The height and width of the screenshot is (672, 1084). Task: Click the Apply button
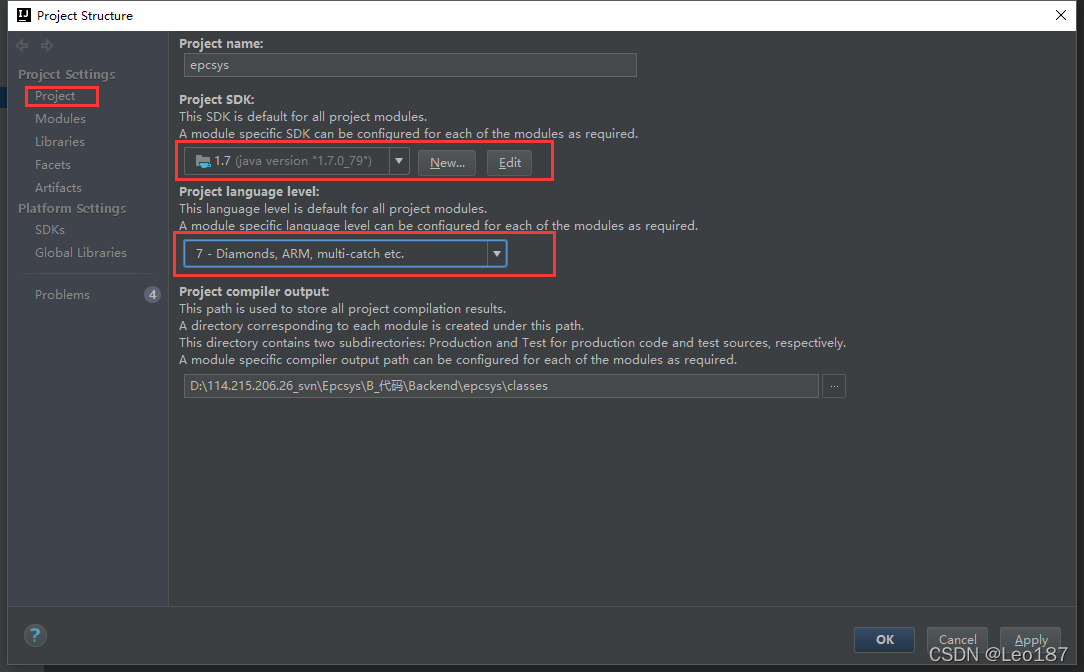(x=1031, y=640)
